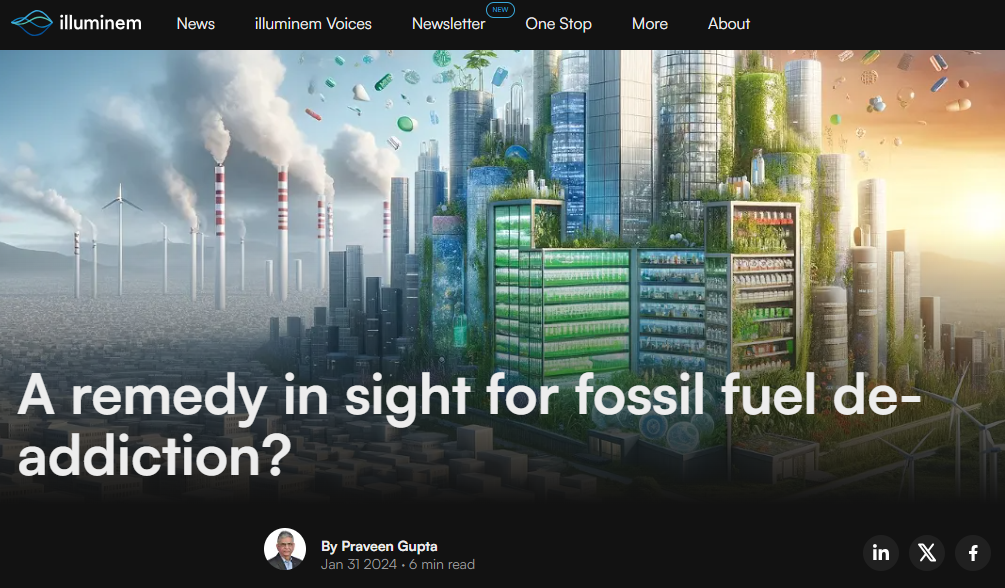Share article on LinkedIn
Viewport: 1005px width, 588px height.
tap(881, 552)
